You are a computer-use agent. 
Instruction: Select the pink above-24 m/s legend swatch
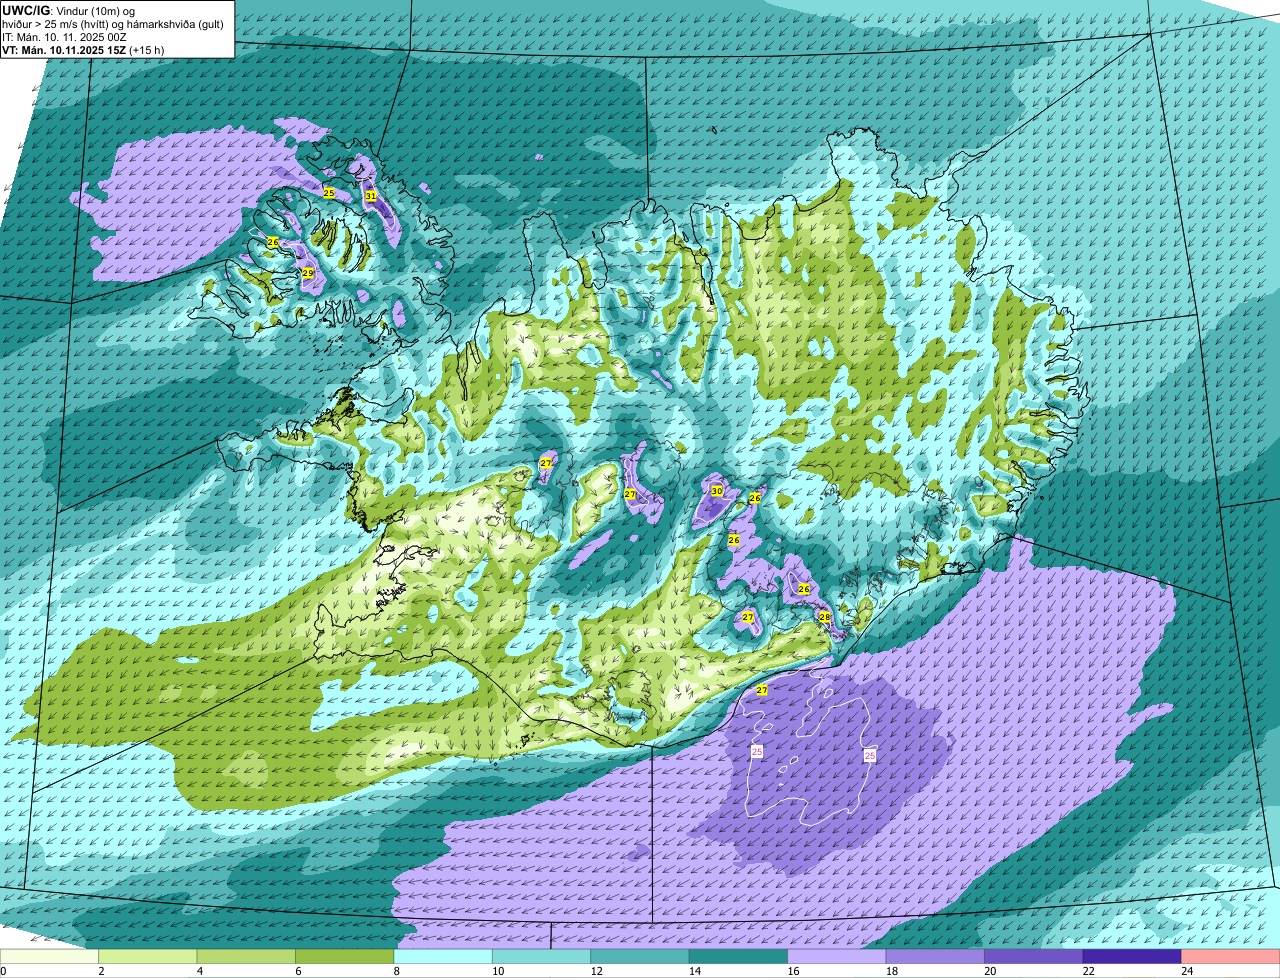(x=1230, y=957)
